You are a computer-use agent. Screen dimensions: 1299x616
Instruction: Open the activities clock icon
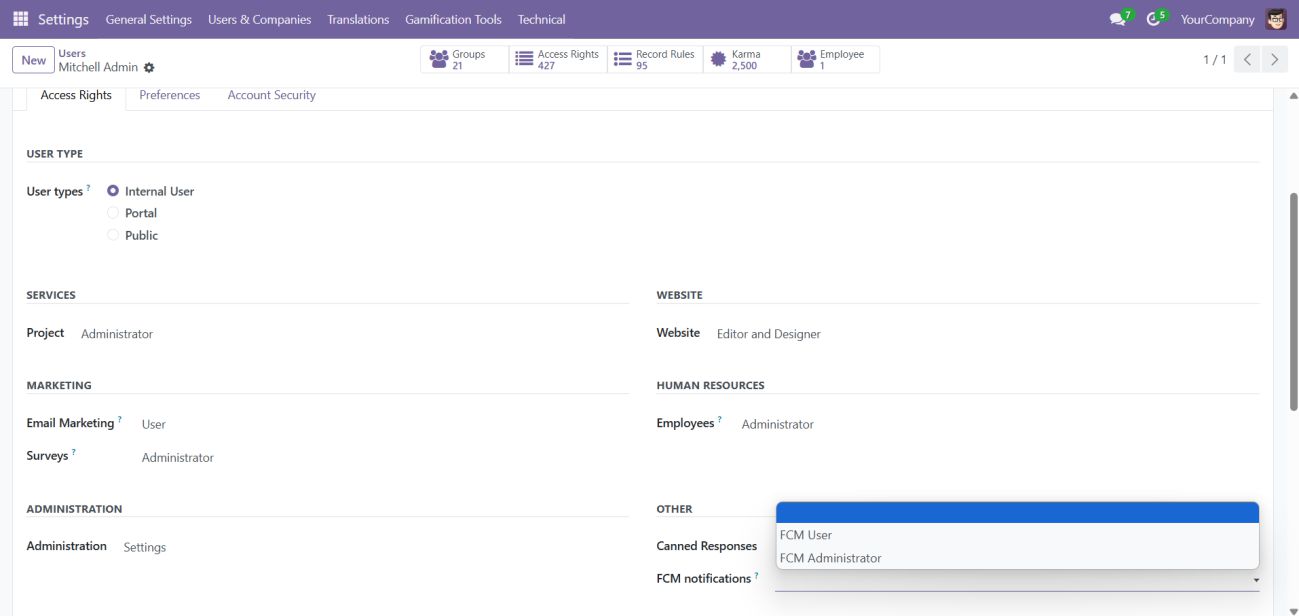1153,19
